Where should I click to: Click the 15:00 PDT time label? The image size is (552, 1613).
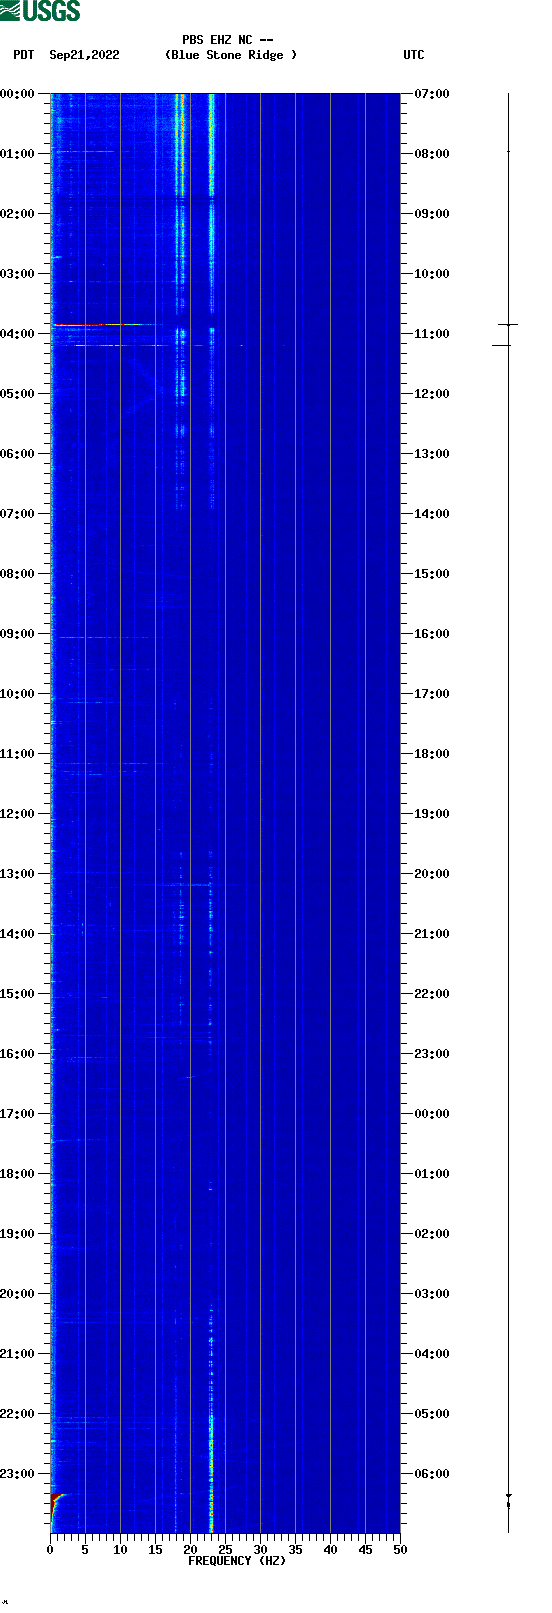(18, 994)
